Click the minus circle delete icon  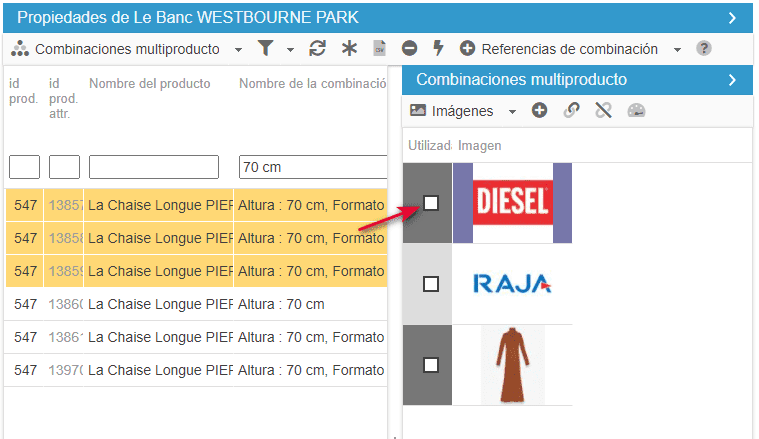click(409, 49)
